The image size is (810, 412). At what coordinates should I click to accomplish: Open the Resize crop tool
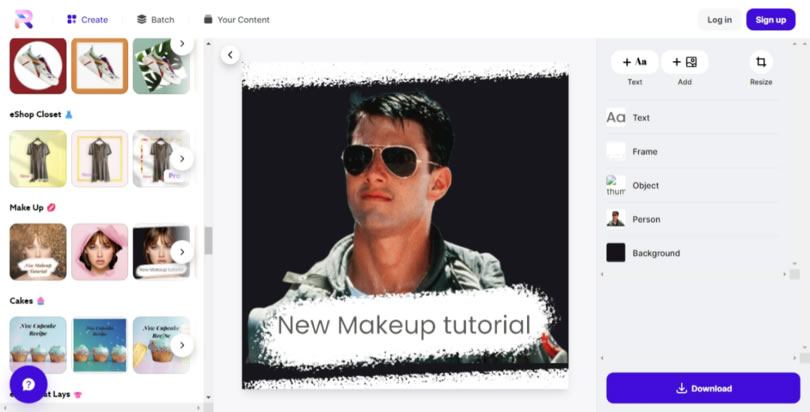point(761,62)
